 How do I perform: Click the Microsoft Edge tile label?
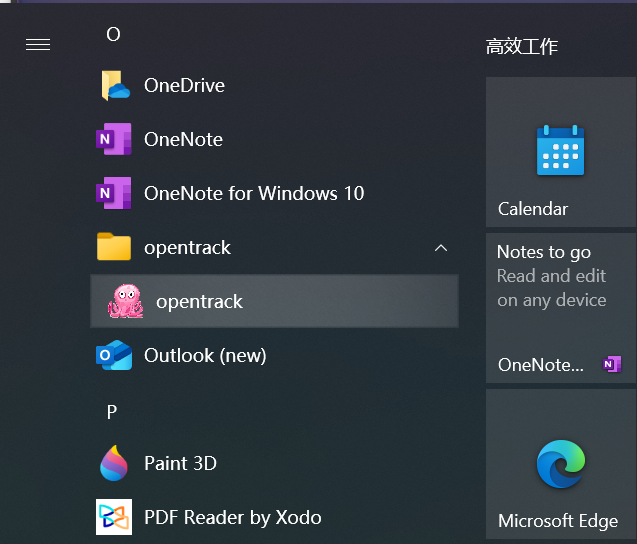tap(558, 521)
